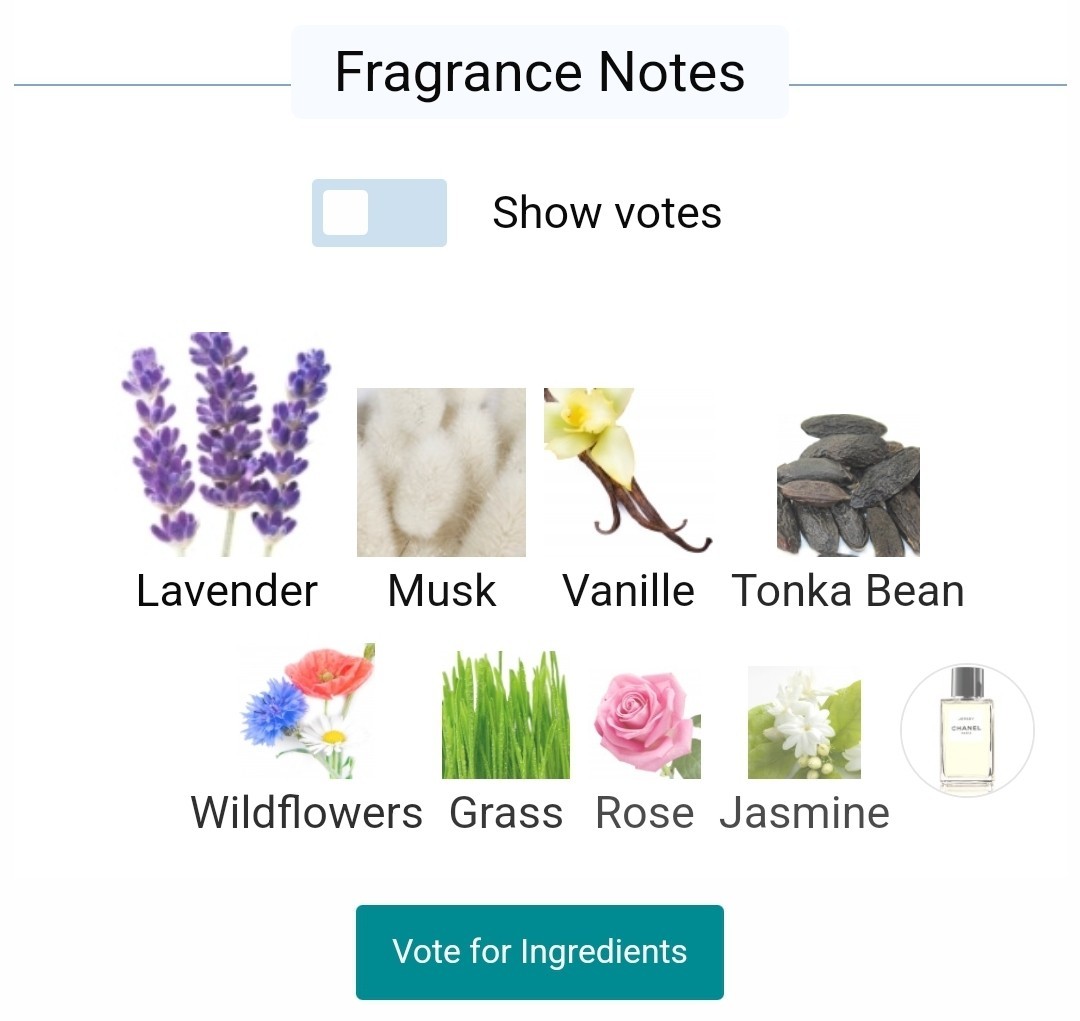Screen dimensions: 1080x1021
Task: Open the Tonka Bean note image
Action: (x=848, y=486)
